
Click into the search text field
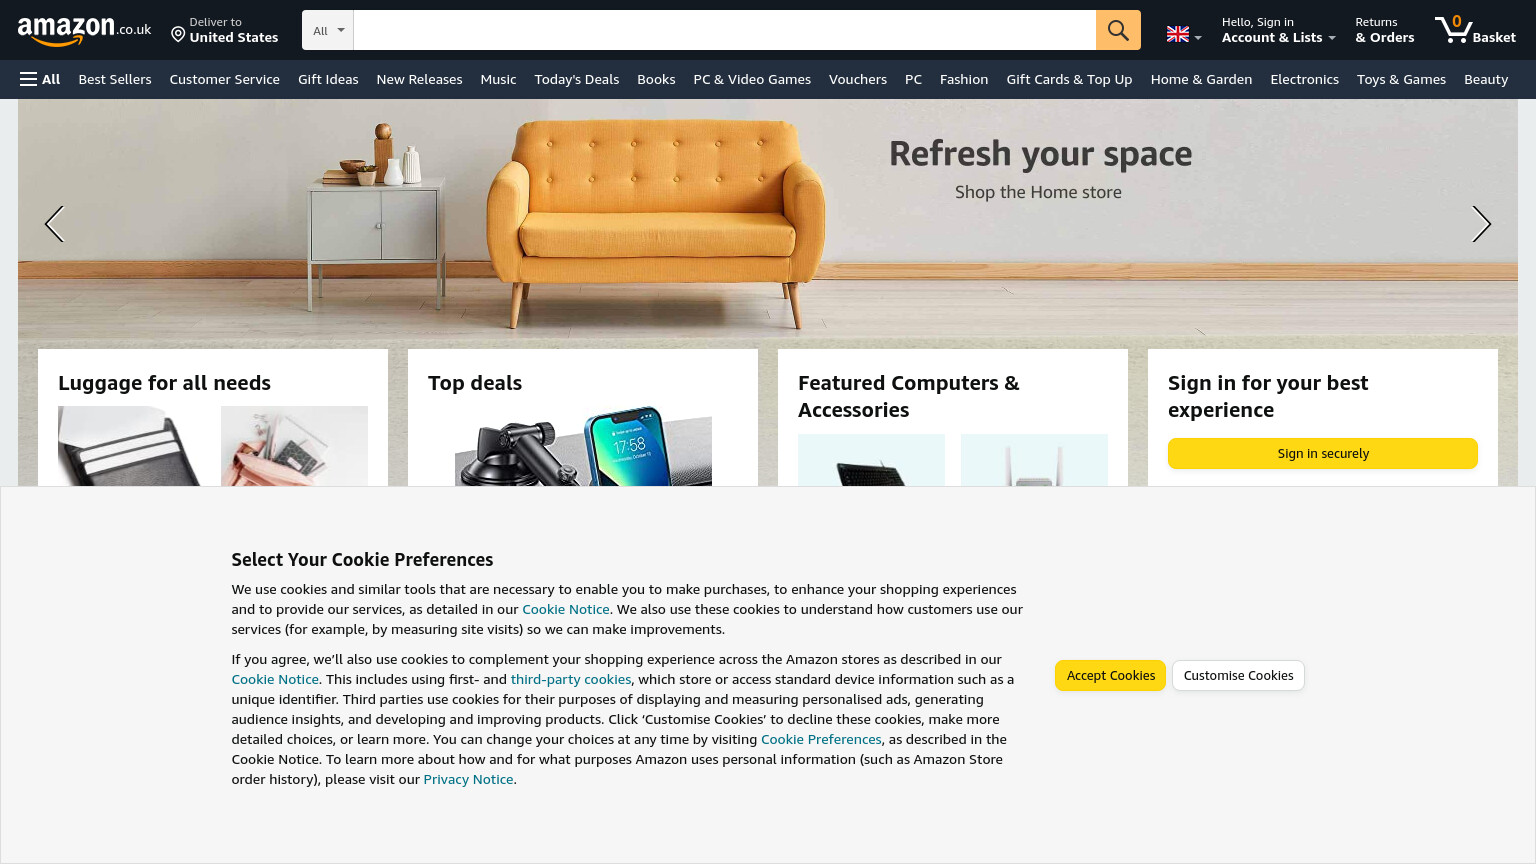[x=724, y=30]
